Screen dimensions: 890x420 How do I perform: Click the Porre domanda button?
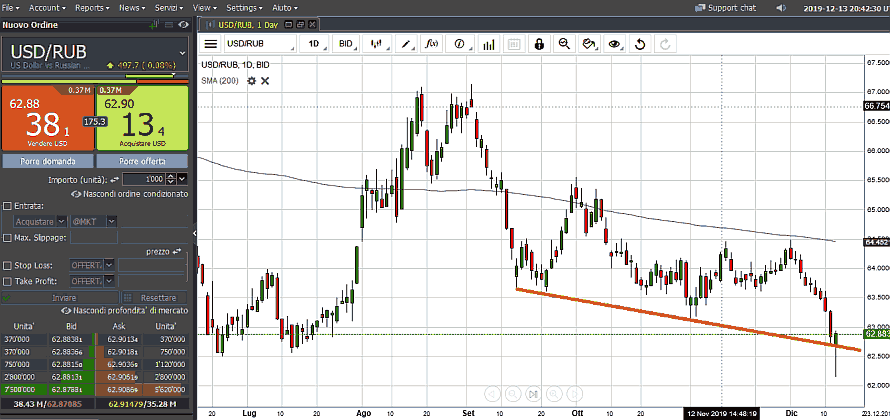tap(47, 161)
